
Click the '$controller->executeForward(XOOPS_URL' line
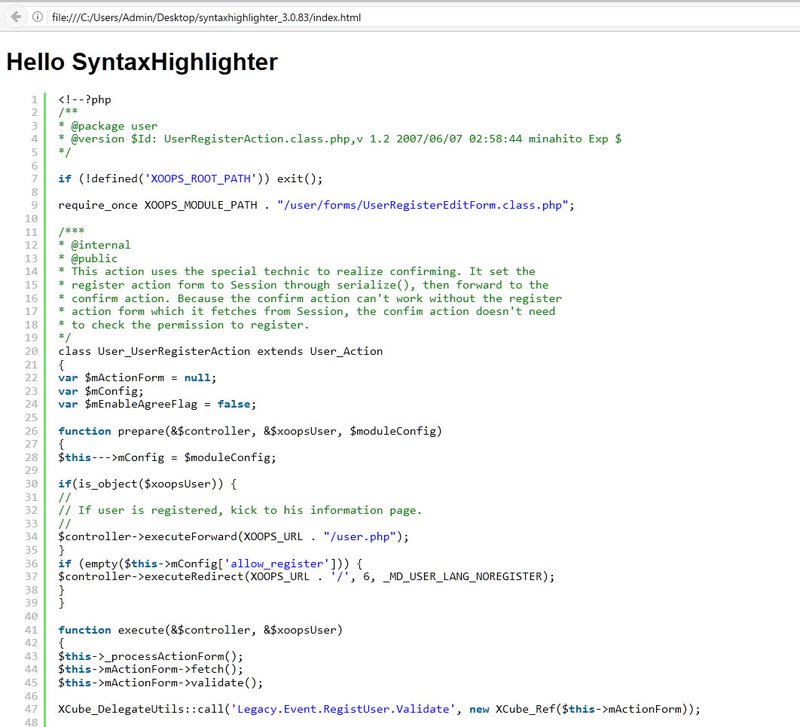[x=234, y=537]
